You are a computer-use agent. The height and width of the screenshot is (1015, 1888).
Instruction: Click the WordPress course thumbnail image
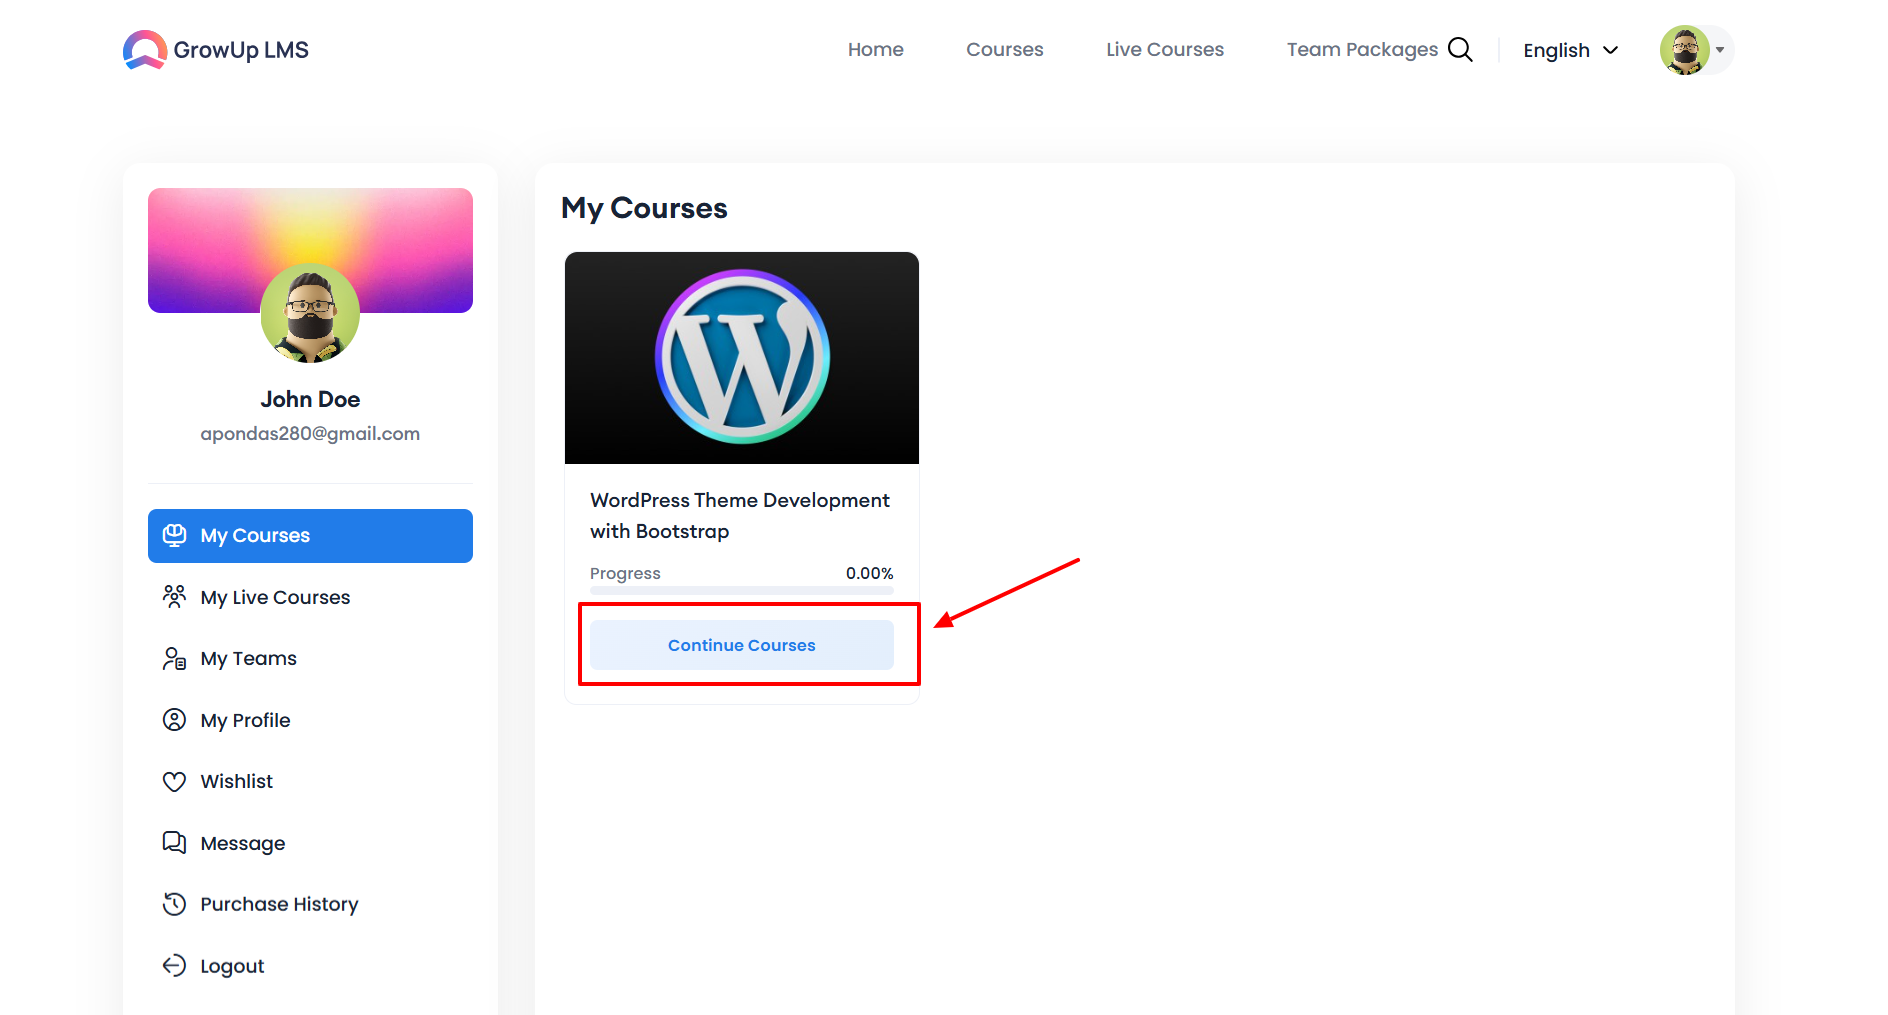tap(742, 358)
